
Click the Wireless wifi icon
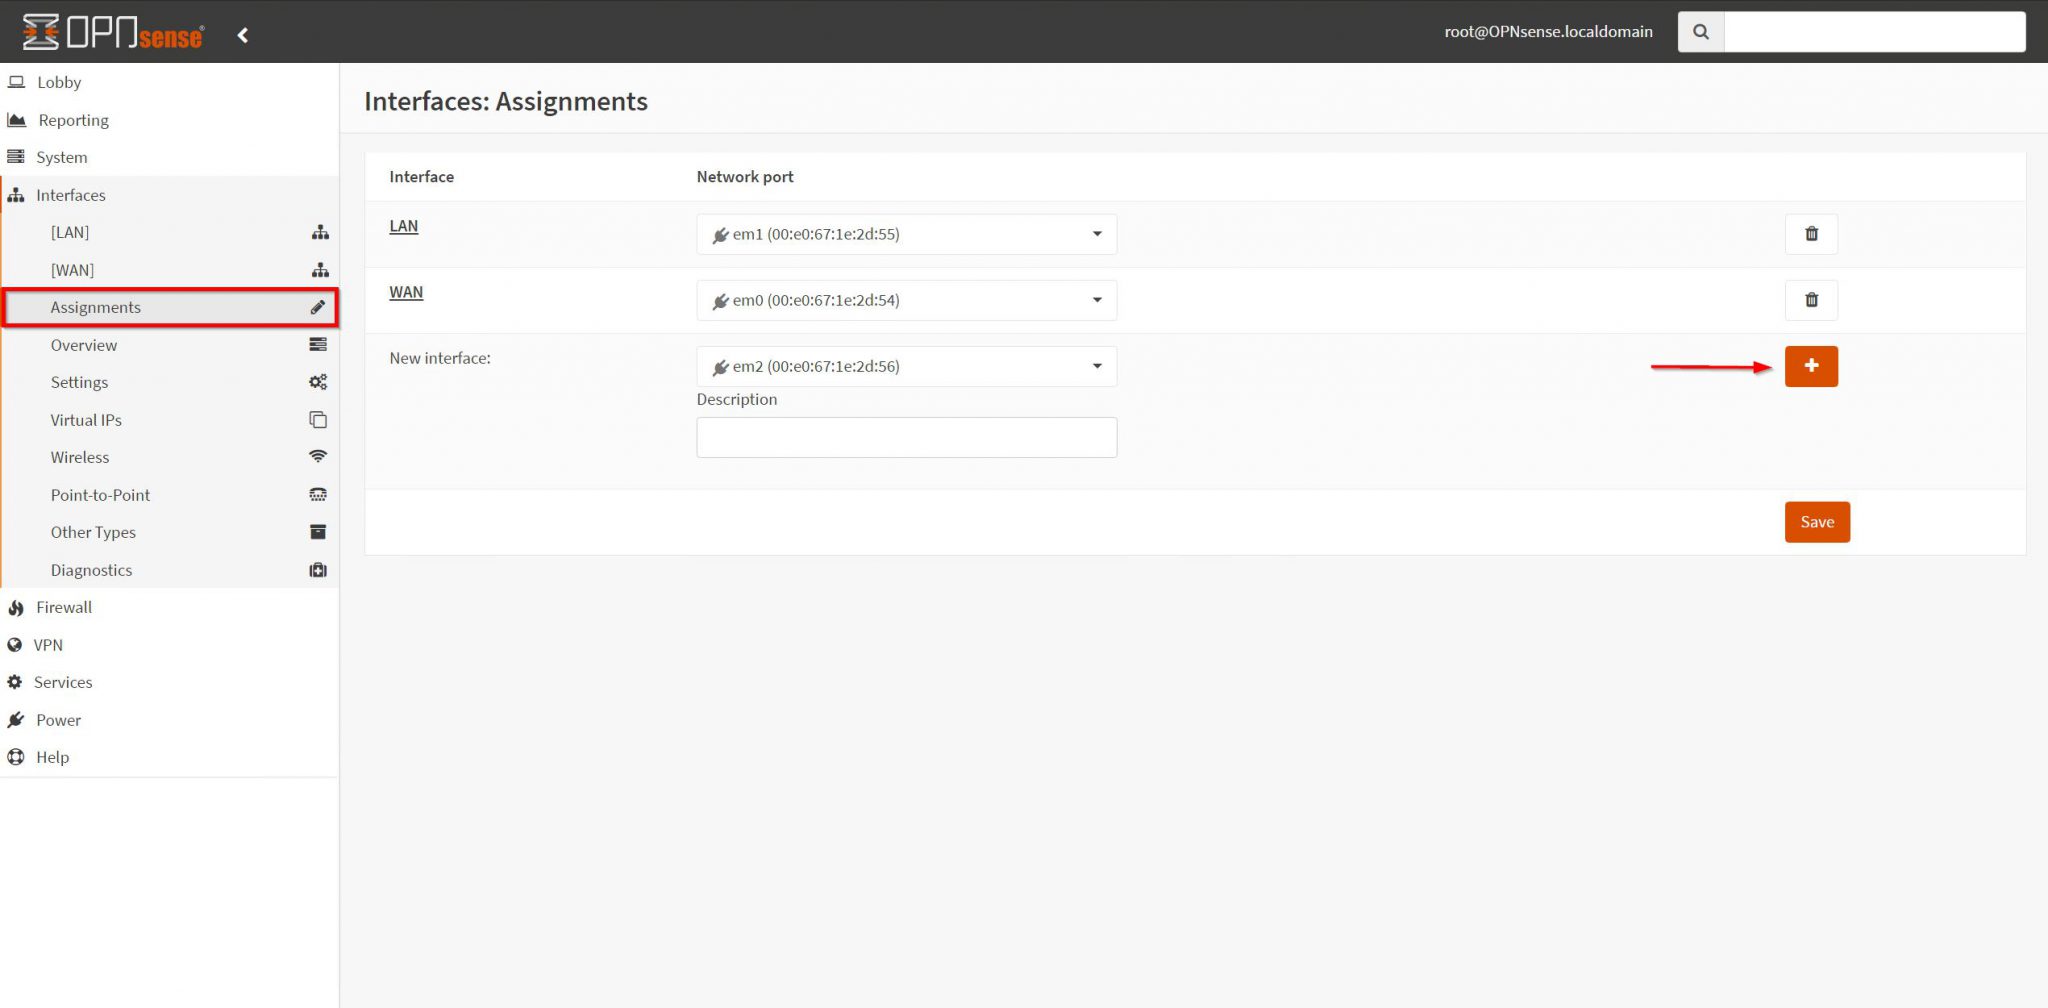[x=318, y=457]
